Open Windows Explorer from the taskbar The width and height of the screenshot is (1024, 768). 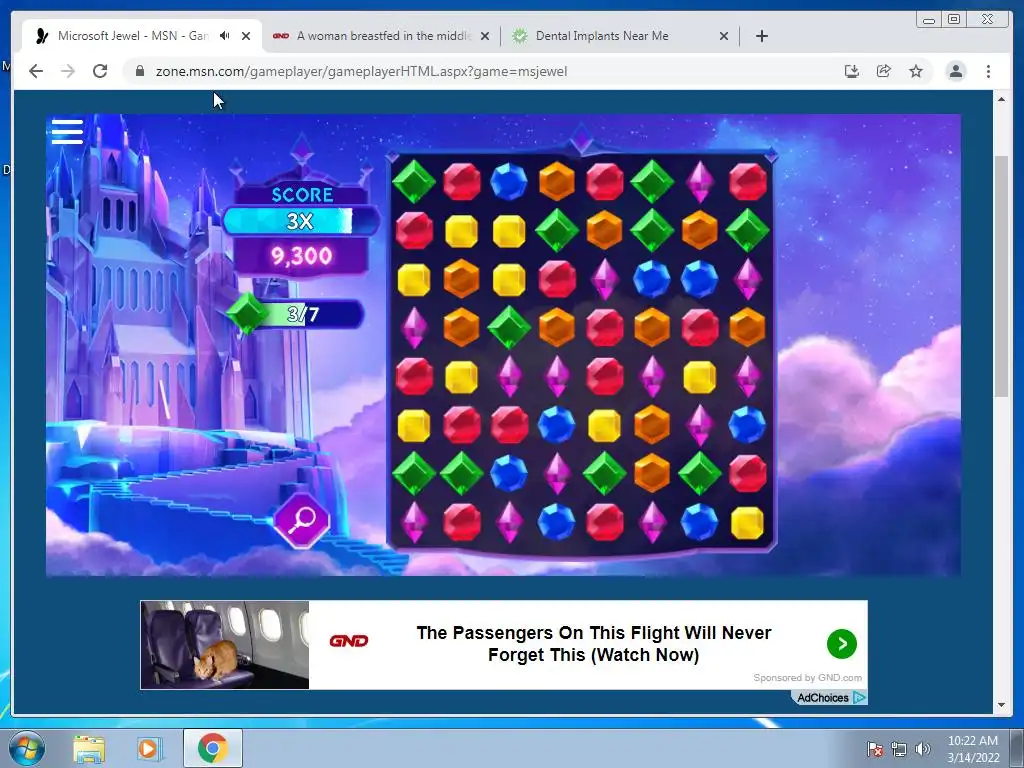(x=89, y=749)
